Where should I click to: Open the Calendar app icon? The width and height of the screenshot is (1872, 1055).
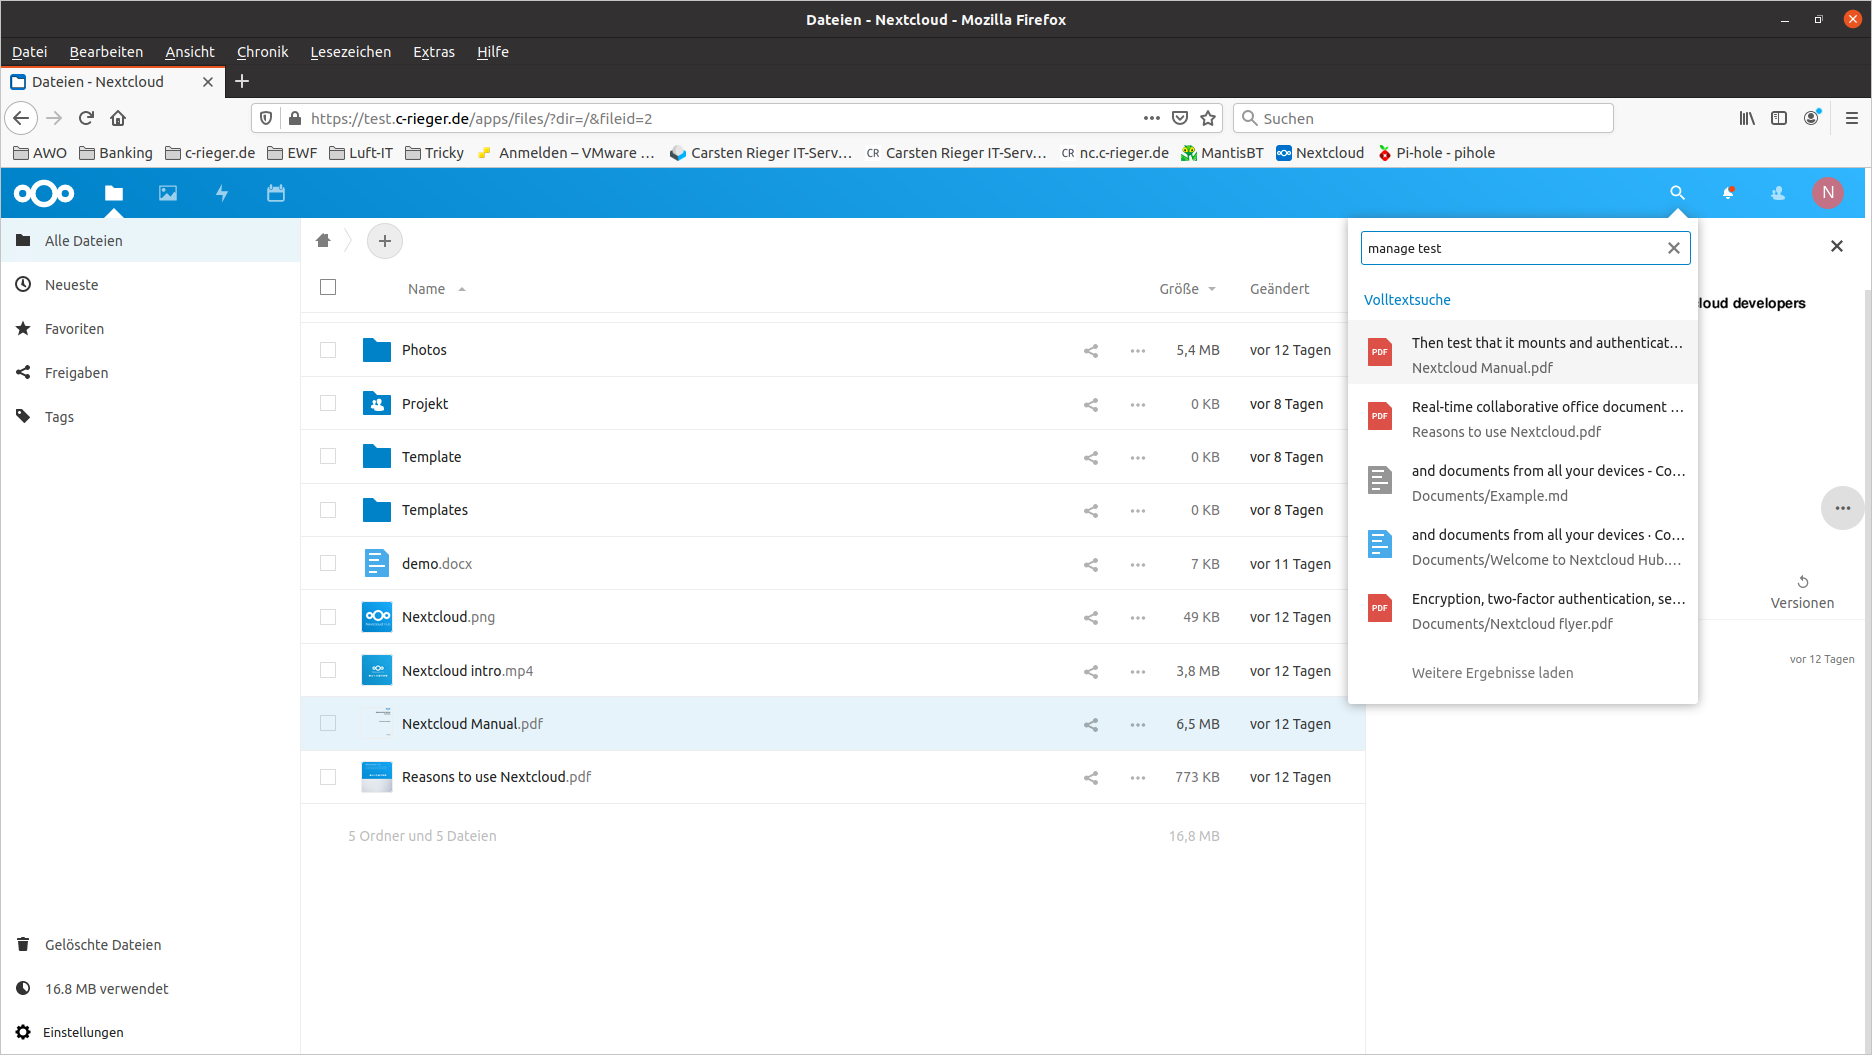(x=276, y=193)
